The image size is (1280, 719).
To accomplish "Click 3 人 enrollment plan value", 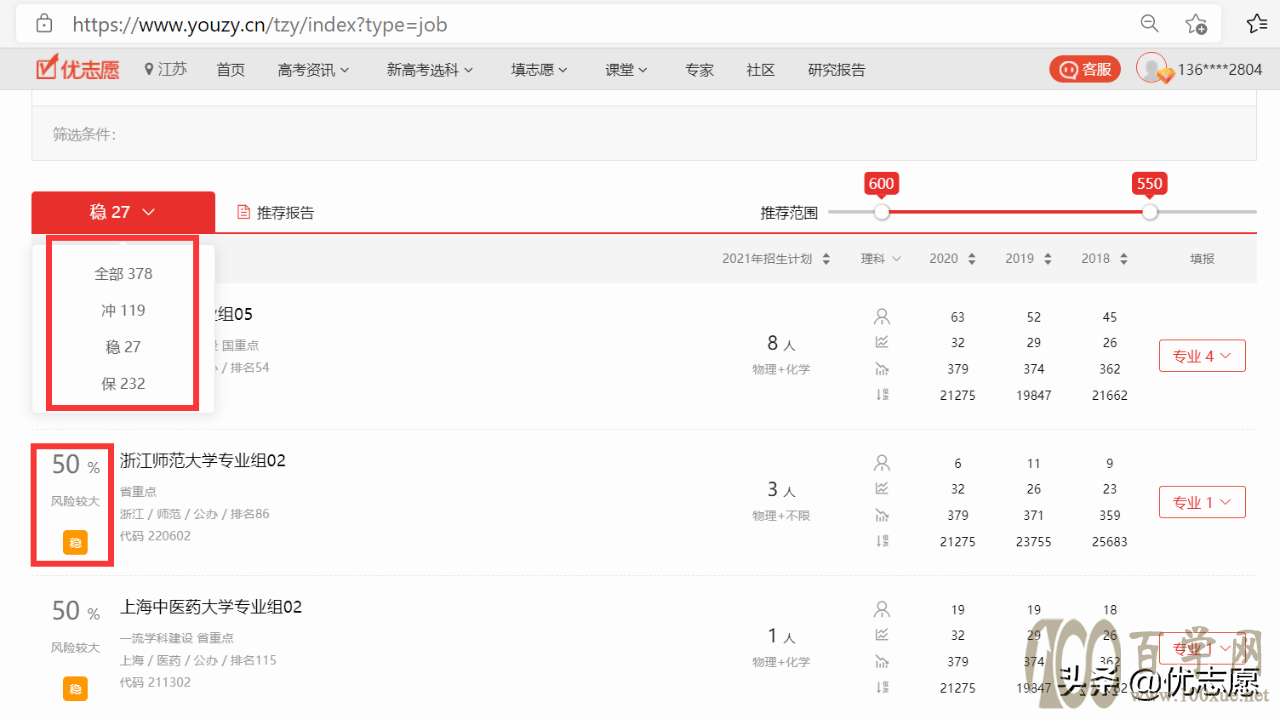I will point(781,490).
